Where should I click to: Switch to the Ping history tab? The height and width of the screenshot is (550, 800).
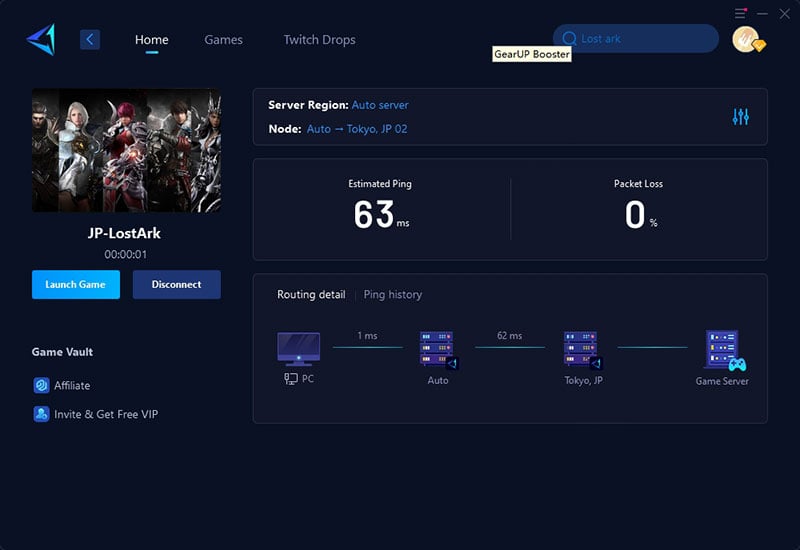point(393,294)
